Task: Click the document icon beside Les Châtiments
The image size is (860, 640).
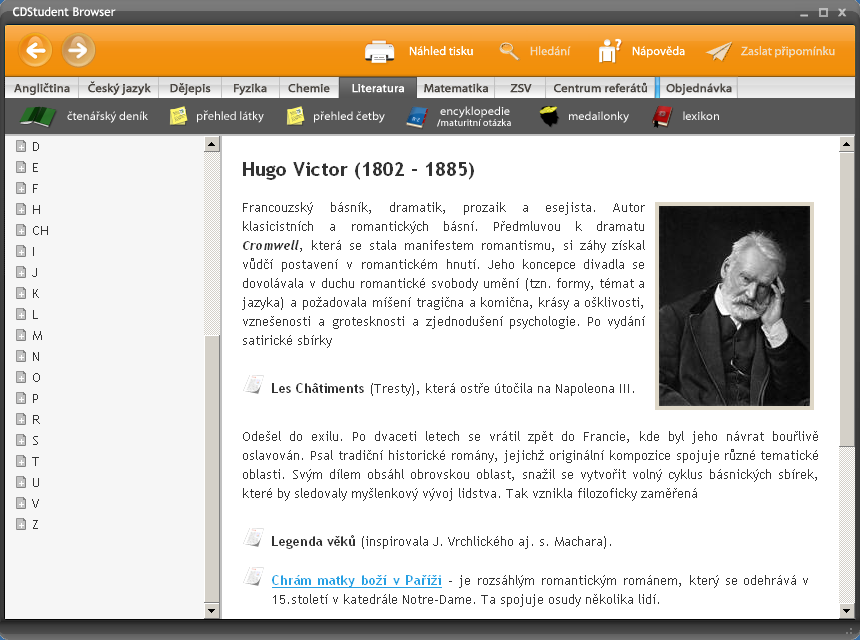Action: tap(253, 384)
